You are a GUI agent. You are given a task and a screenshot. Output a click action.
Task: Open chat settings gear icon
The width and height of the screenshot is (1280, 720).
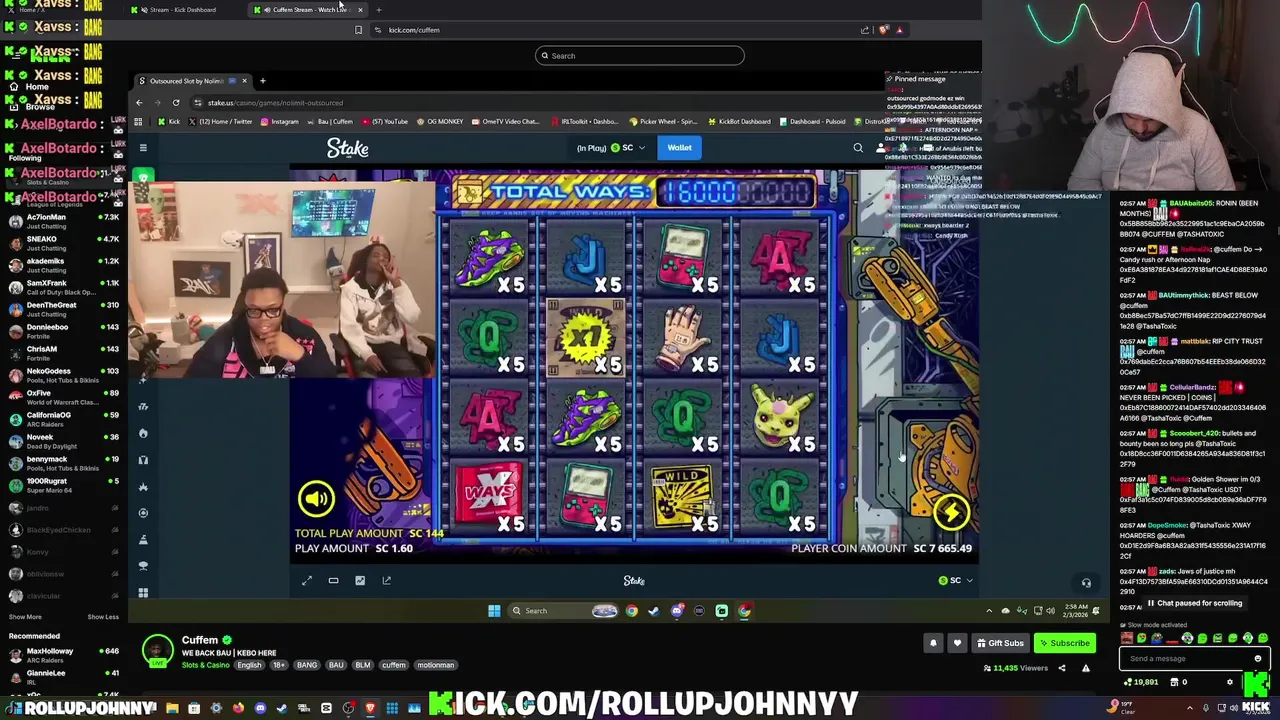[1230, 683]
